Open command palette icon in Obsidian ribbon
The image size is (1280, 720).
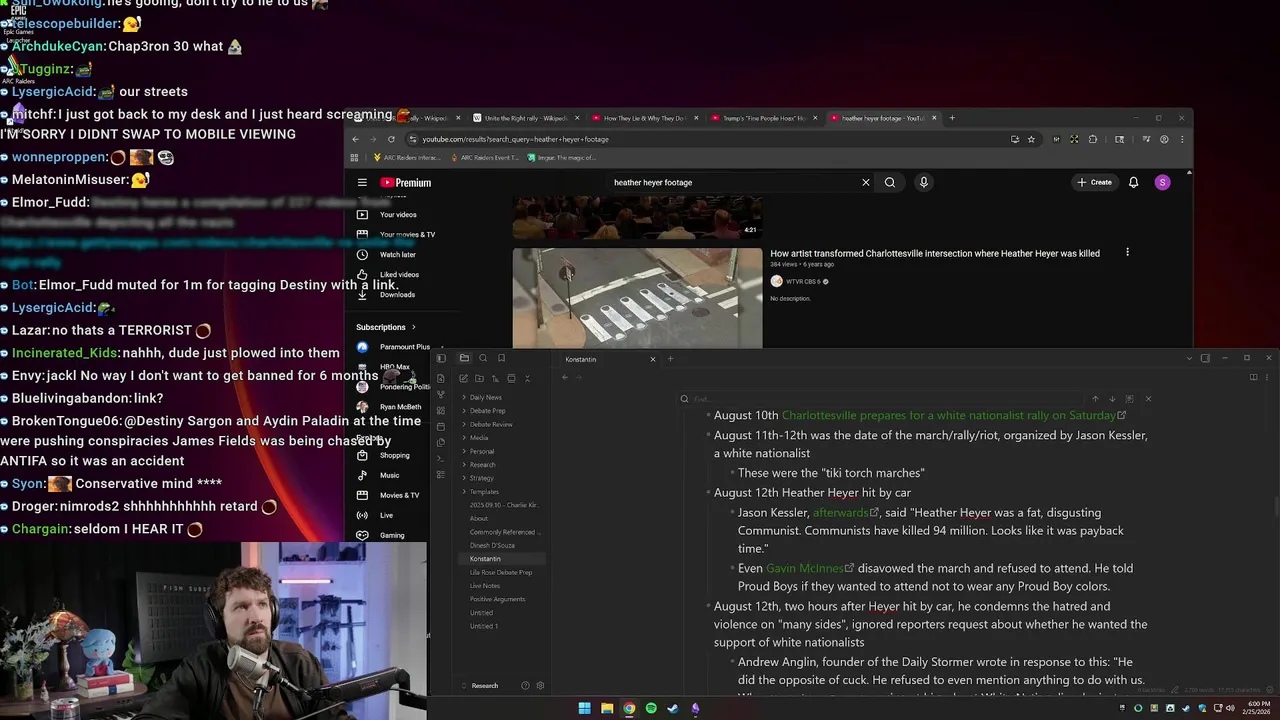pos(441,458)
